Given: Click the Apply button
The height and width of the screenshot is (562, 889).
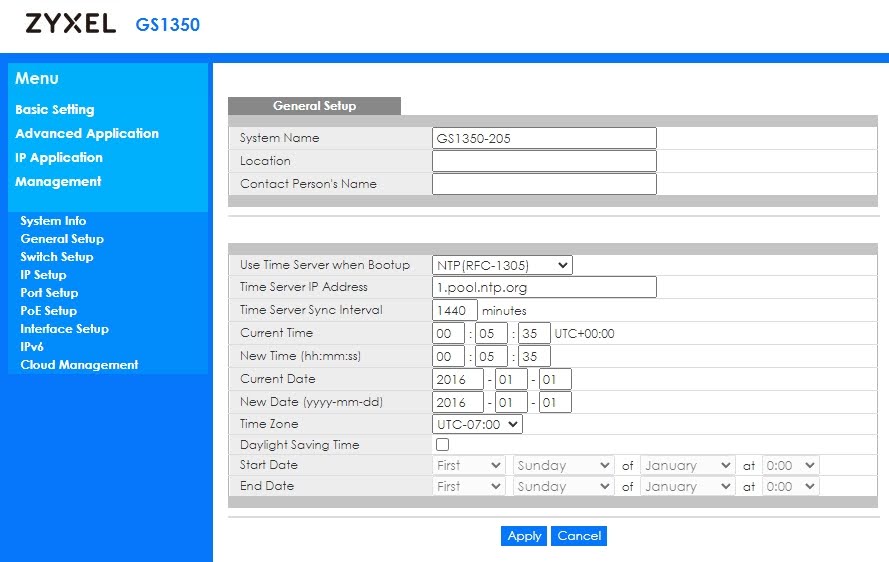Looking at the screenshot, I should coord(524,536).
